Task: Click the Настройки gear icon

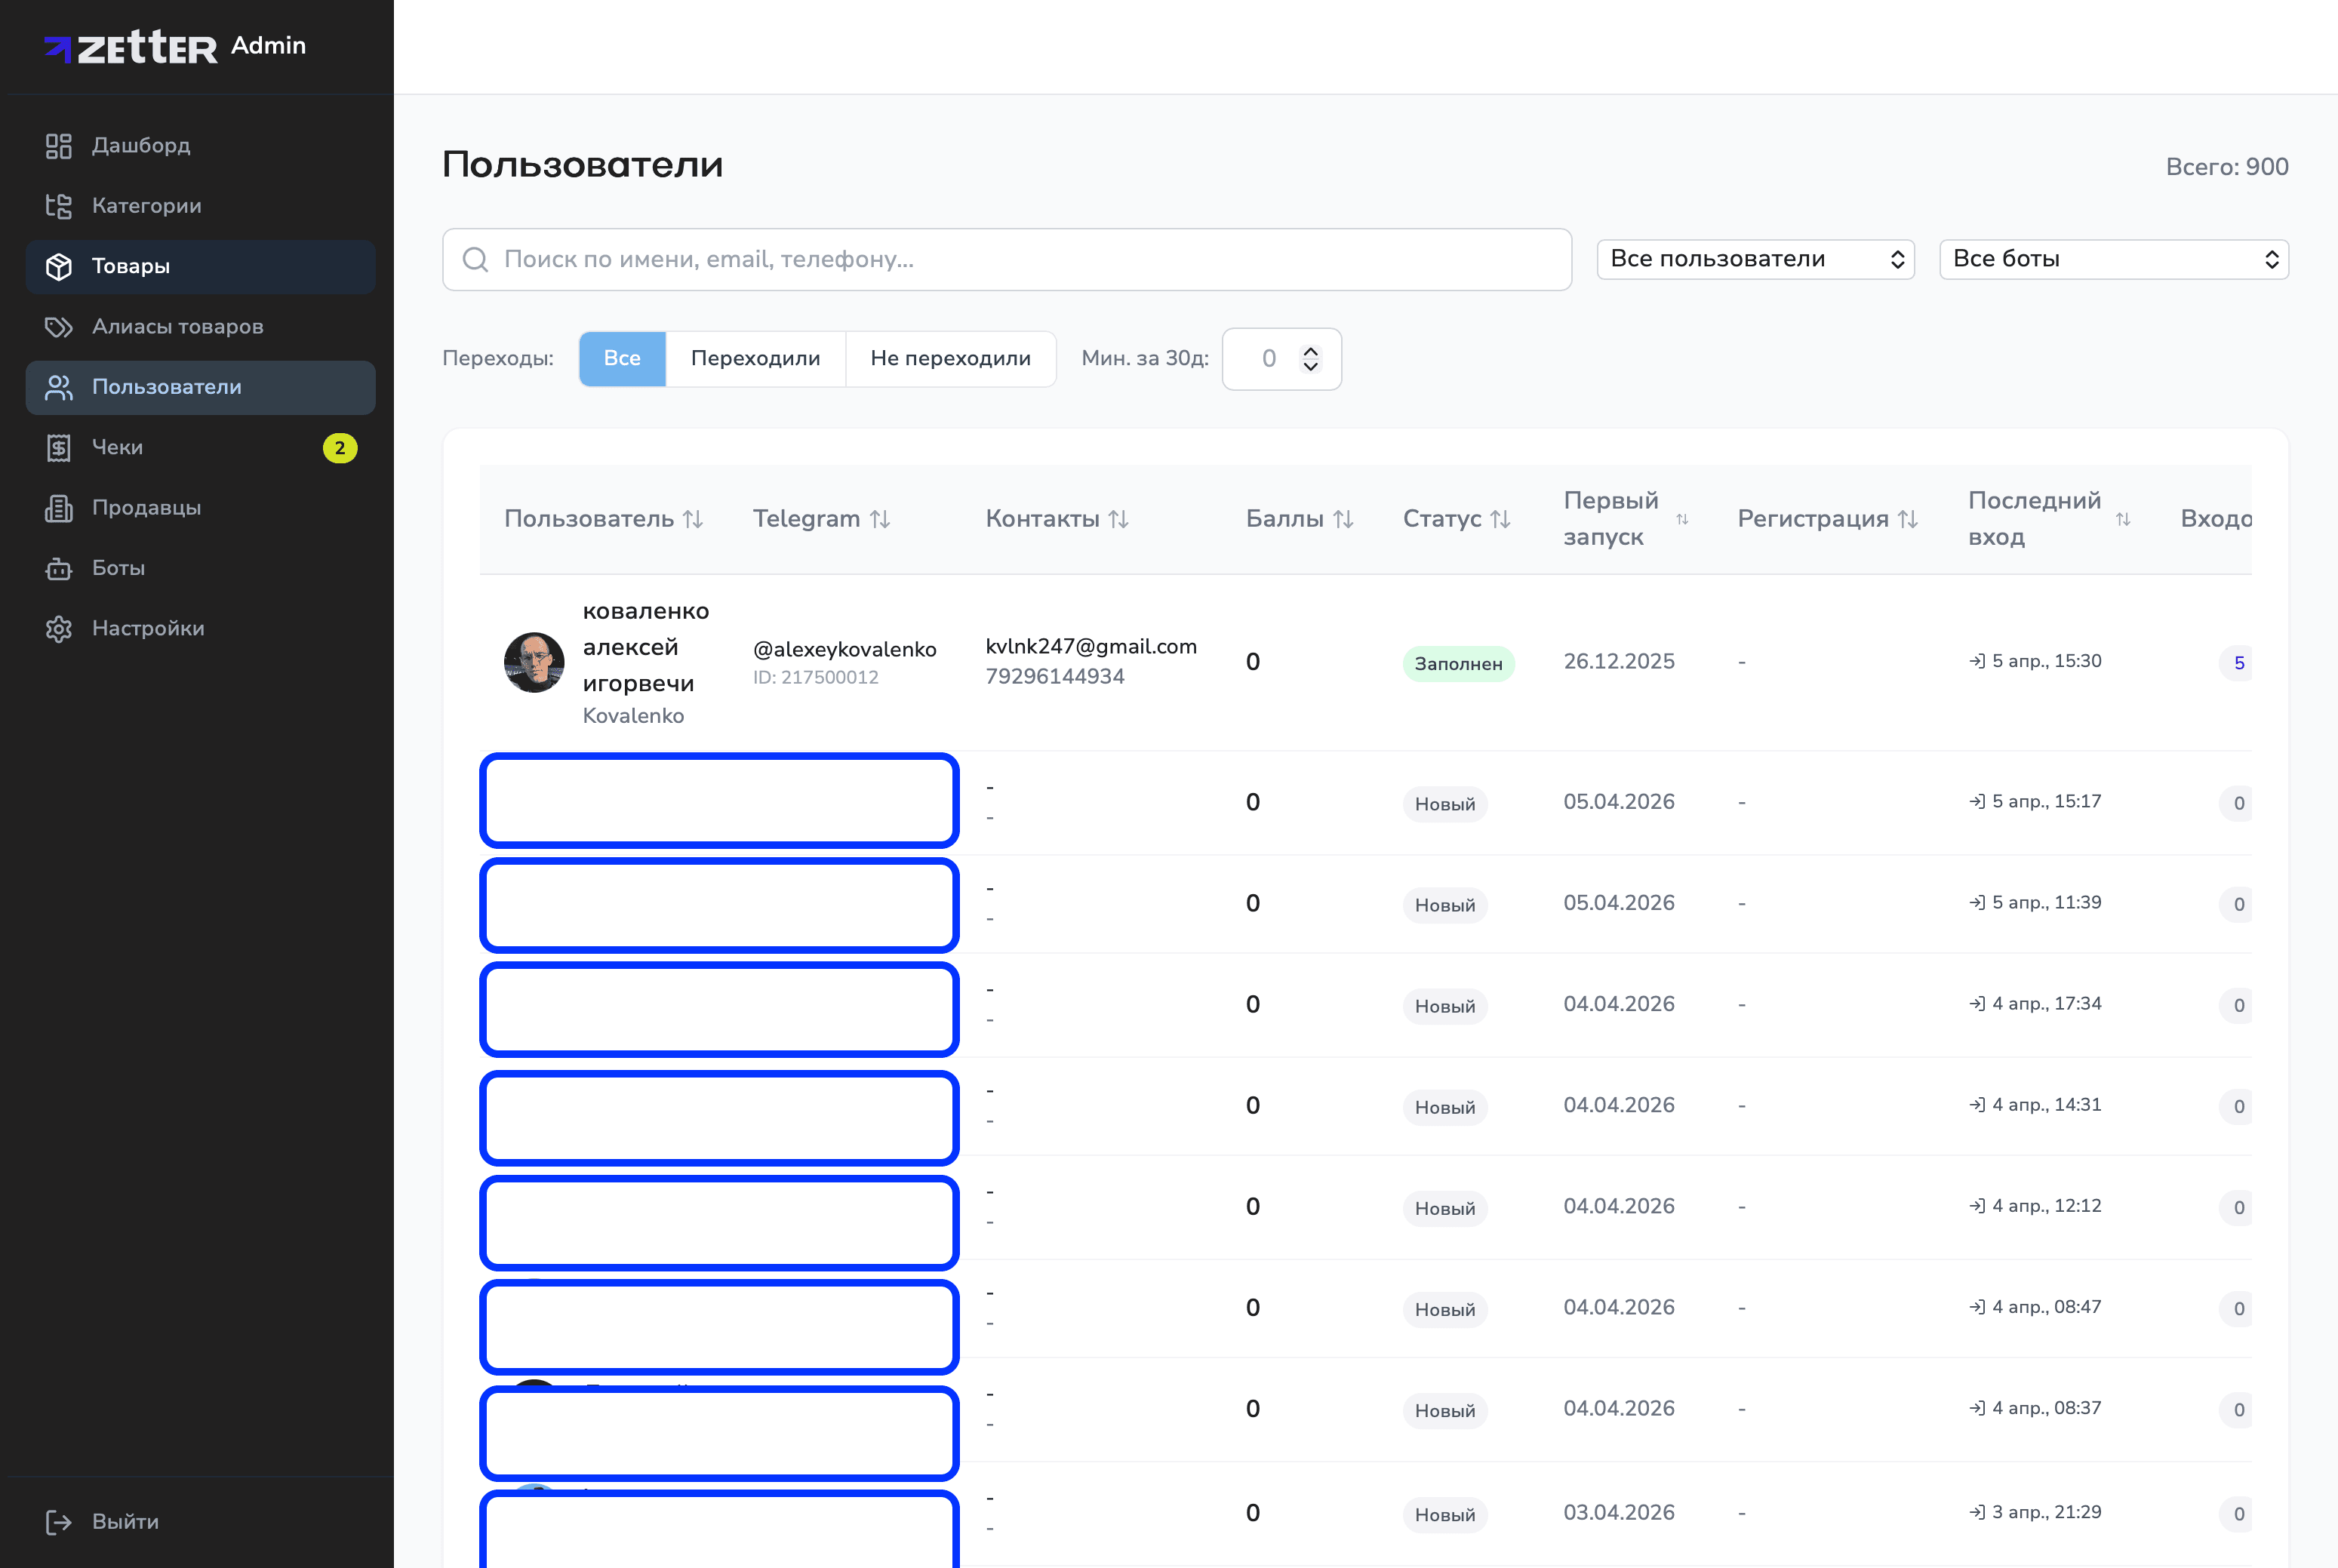Action: (x=59, y=629)
